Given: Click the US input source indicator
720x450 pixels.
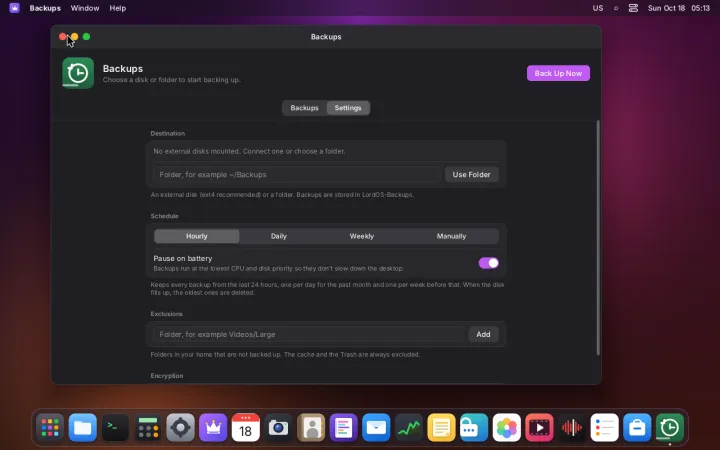Looking at the screenshot, I should 598,8.
